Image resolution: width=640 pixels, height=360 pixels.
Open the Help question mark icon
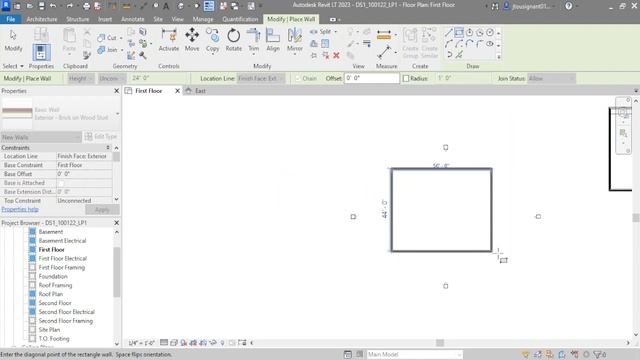569,6
